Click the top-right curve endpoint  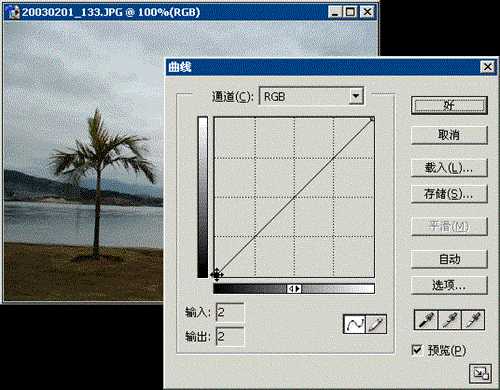point(372,119)
